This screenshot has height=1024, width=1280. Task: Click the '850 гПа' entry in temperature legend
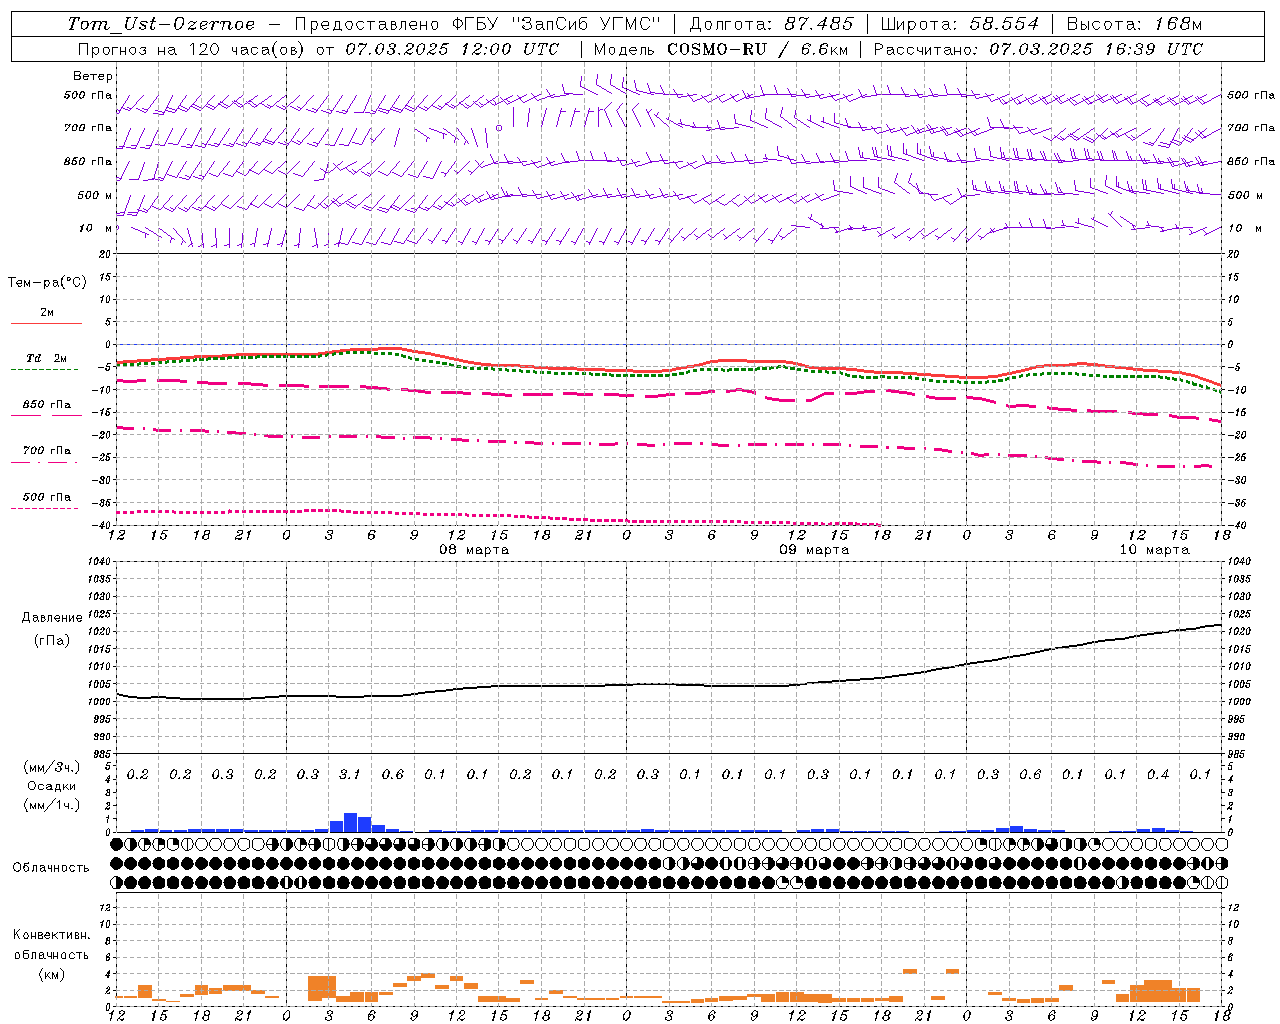47,405
